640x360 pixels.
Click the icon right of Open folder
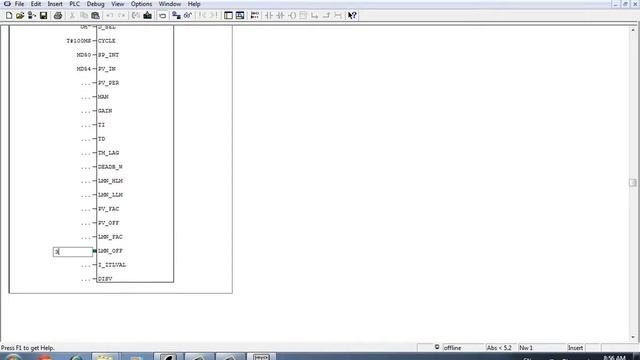[31, 16]
